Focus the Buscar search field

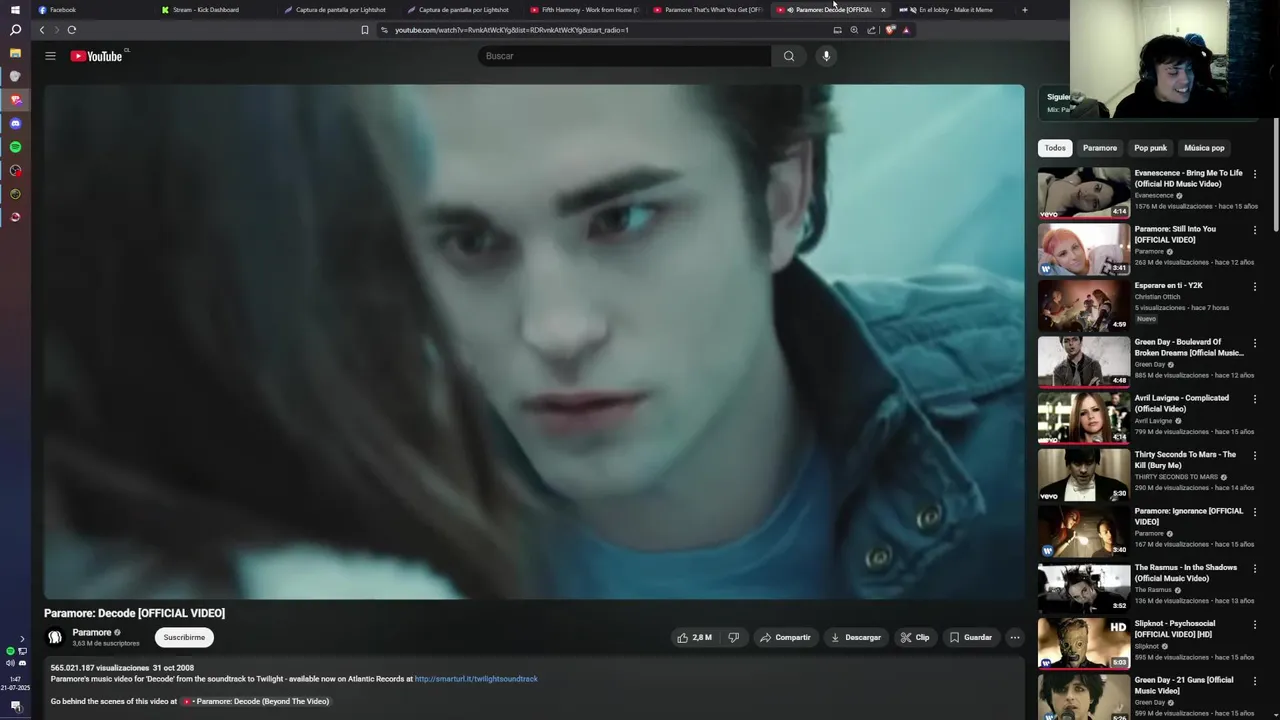(x=624, y=56)
